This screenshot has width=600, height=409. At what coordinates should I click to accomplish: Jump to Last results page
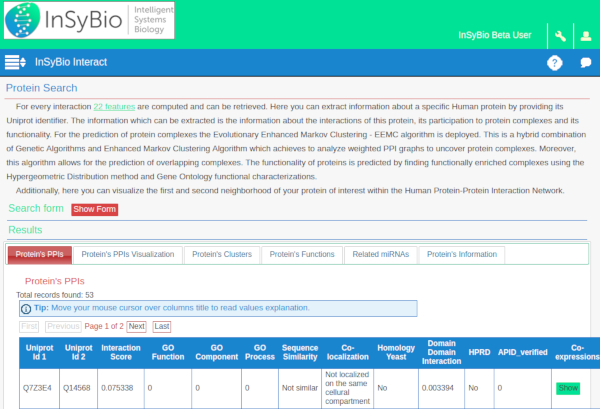click(161, 326)
